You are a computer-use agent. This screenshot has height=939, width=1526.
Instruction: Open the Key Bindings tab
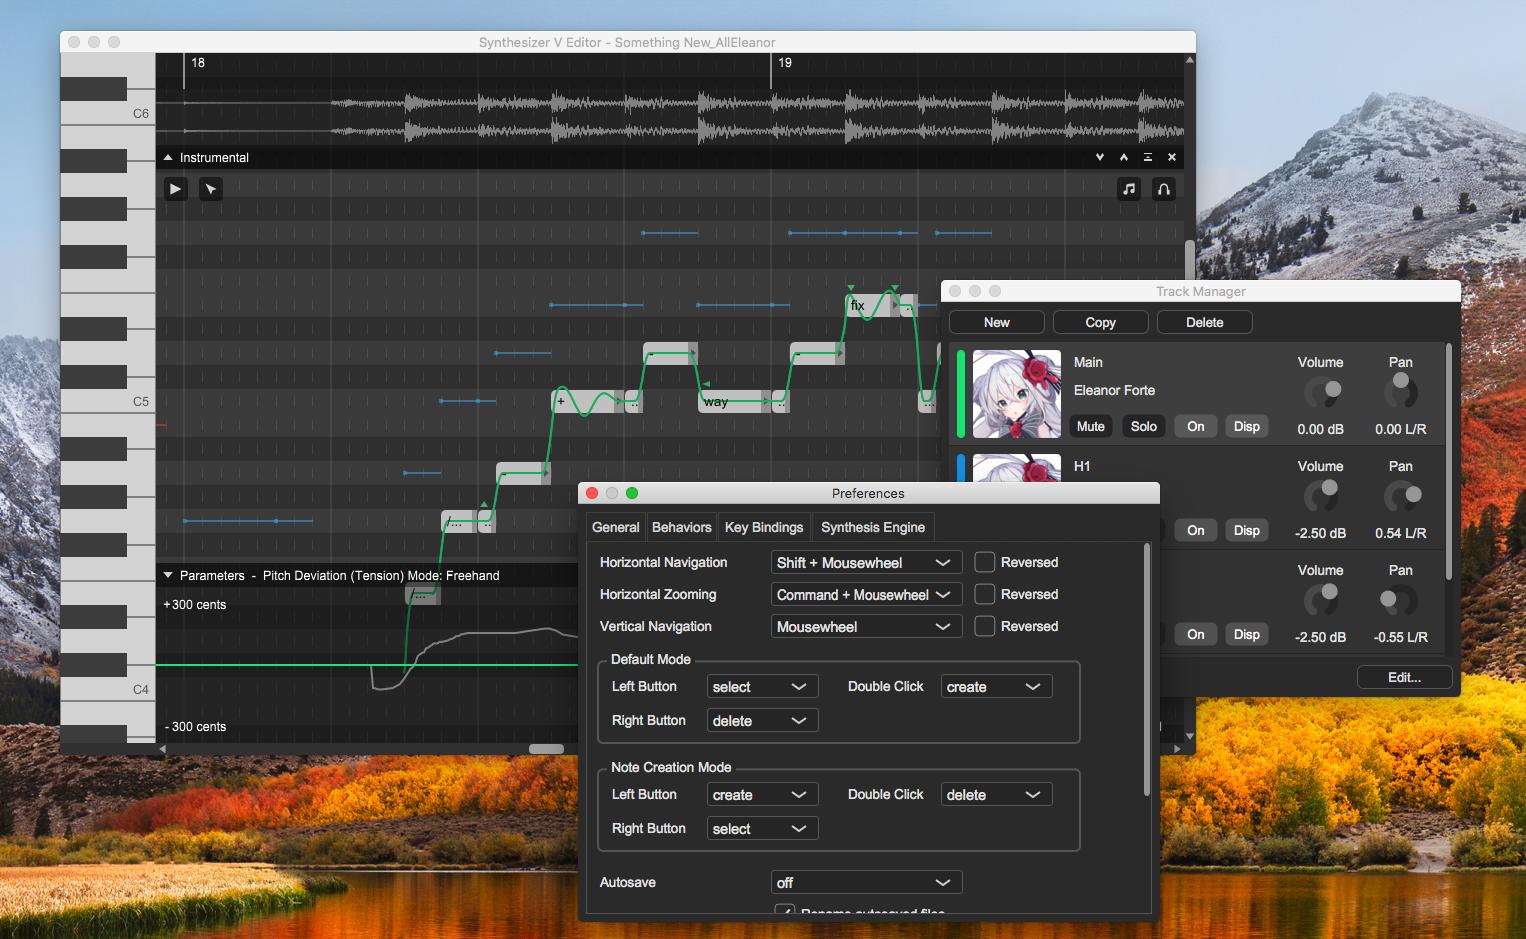tap(764, 527)
